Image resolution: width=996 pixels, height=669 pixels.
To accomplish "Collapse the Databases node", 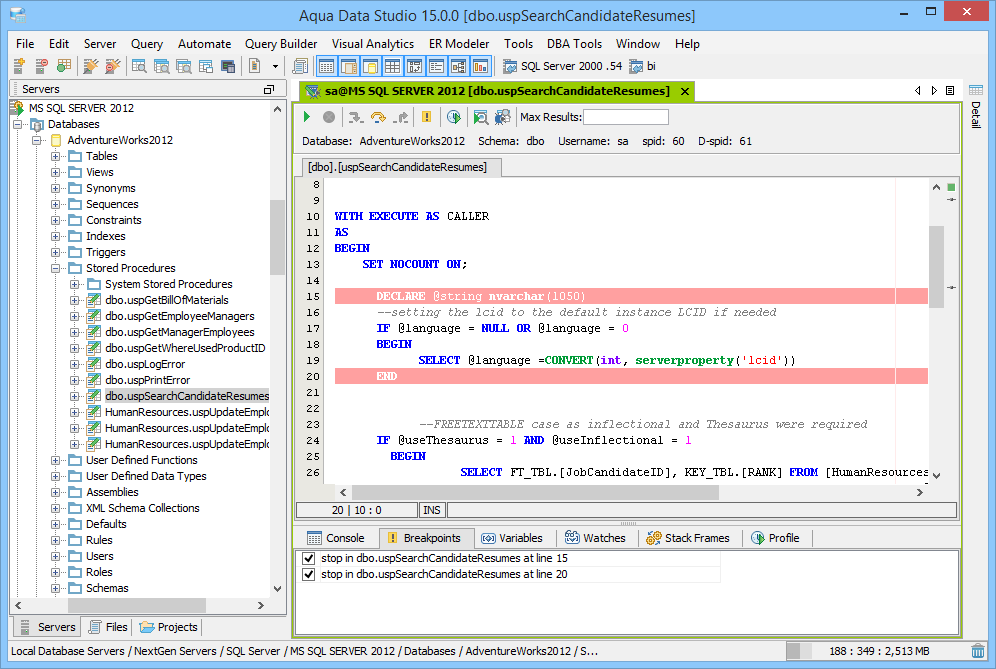I will point(18,125).
